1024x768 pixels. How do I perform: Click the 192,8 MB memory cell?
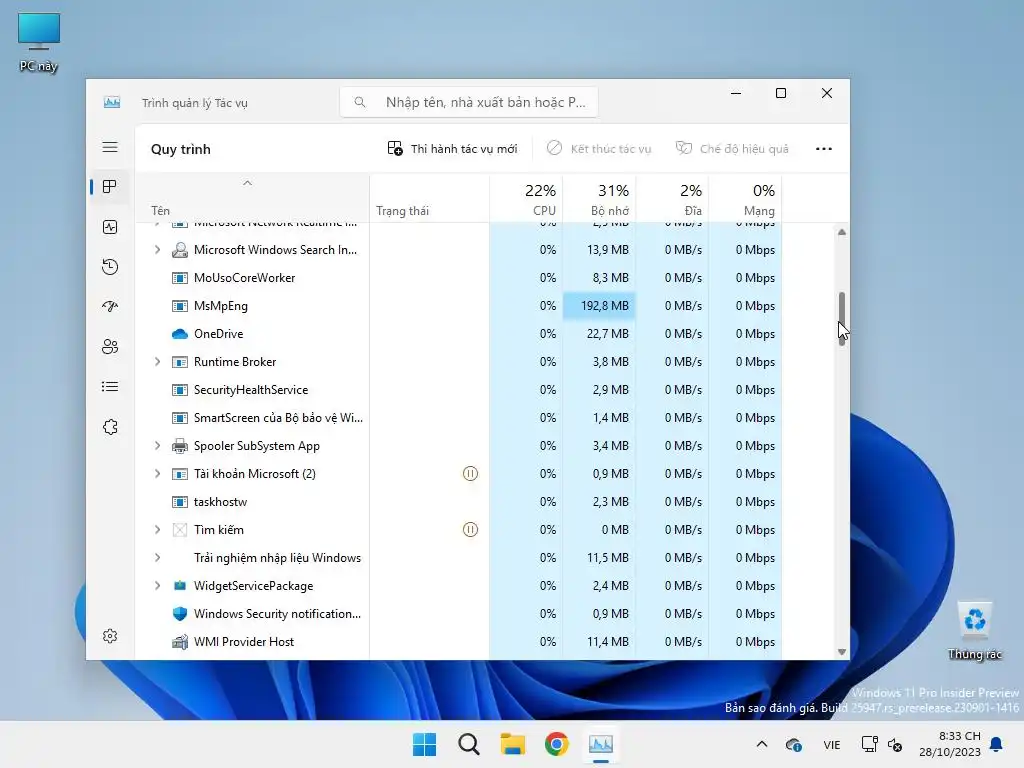click(x=599, y=306)
